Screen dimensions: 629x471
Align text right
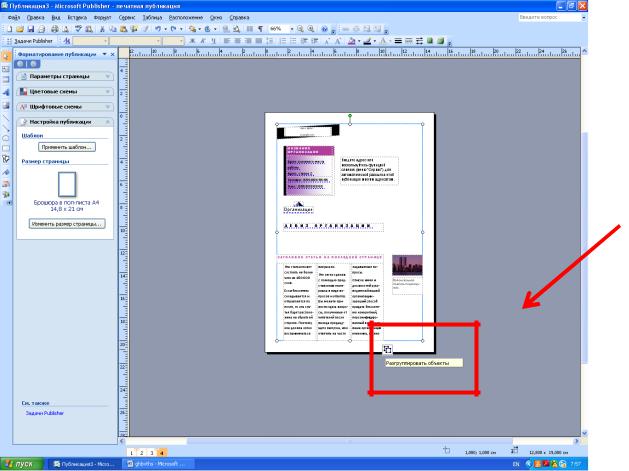[x=248, y=41]
